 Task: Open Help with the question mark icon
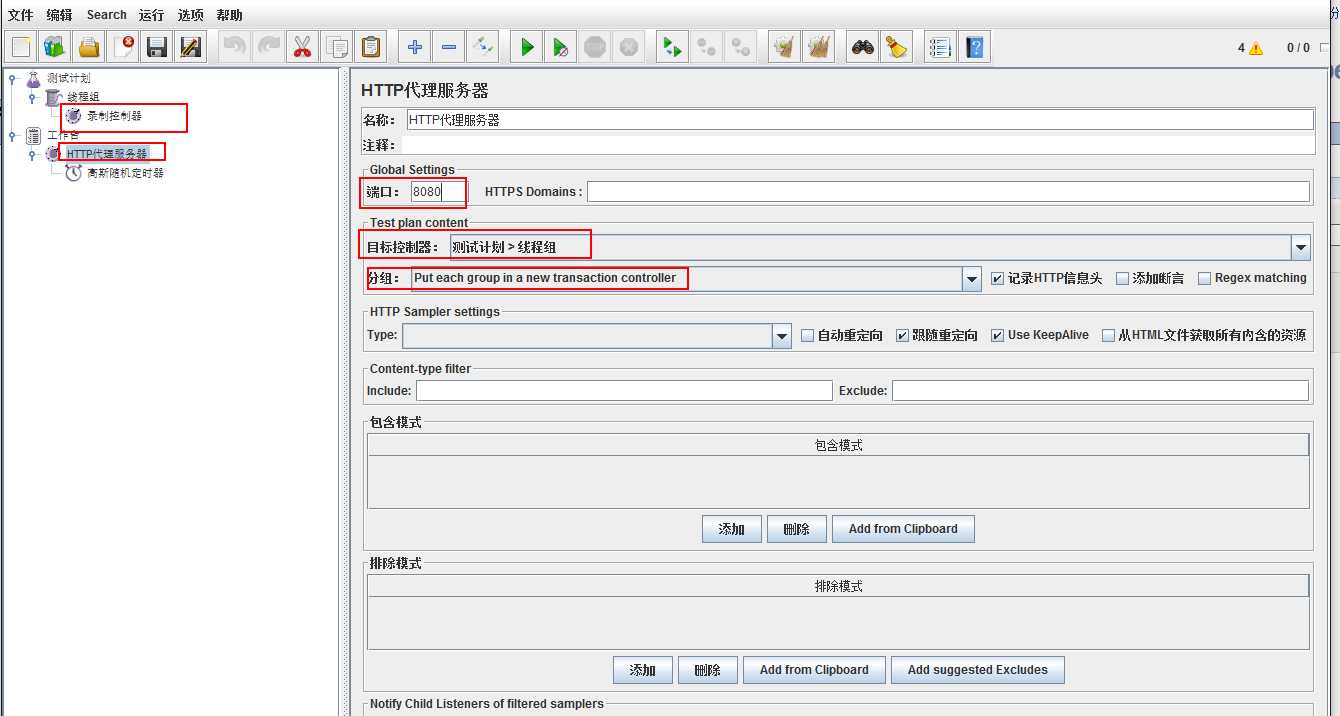975,47
